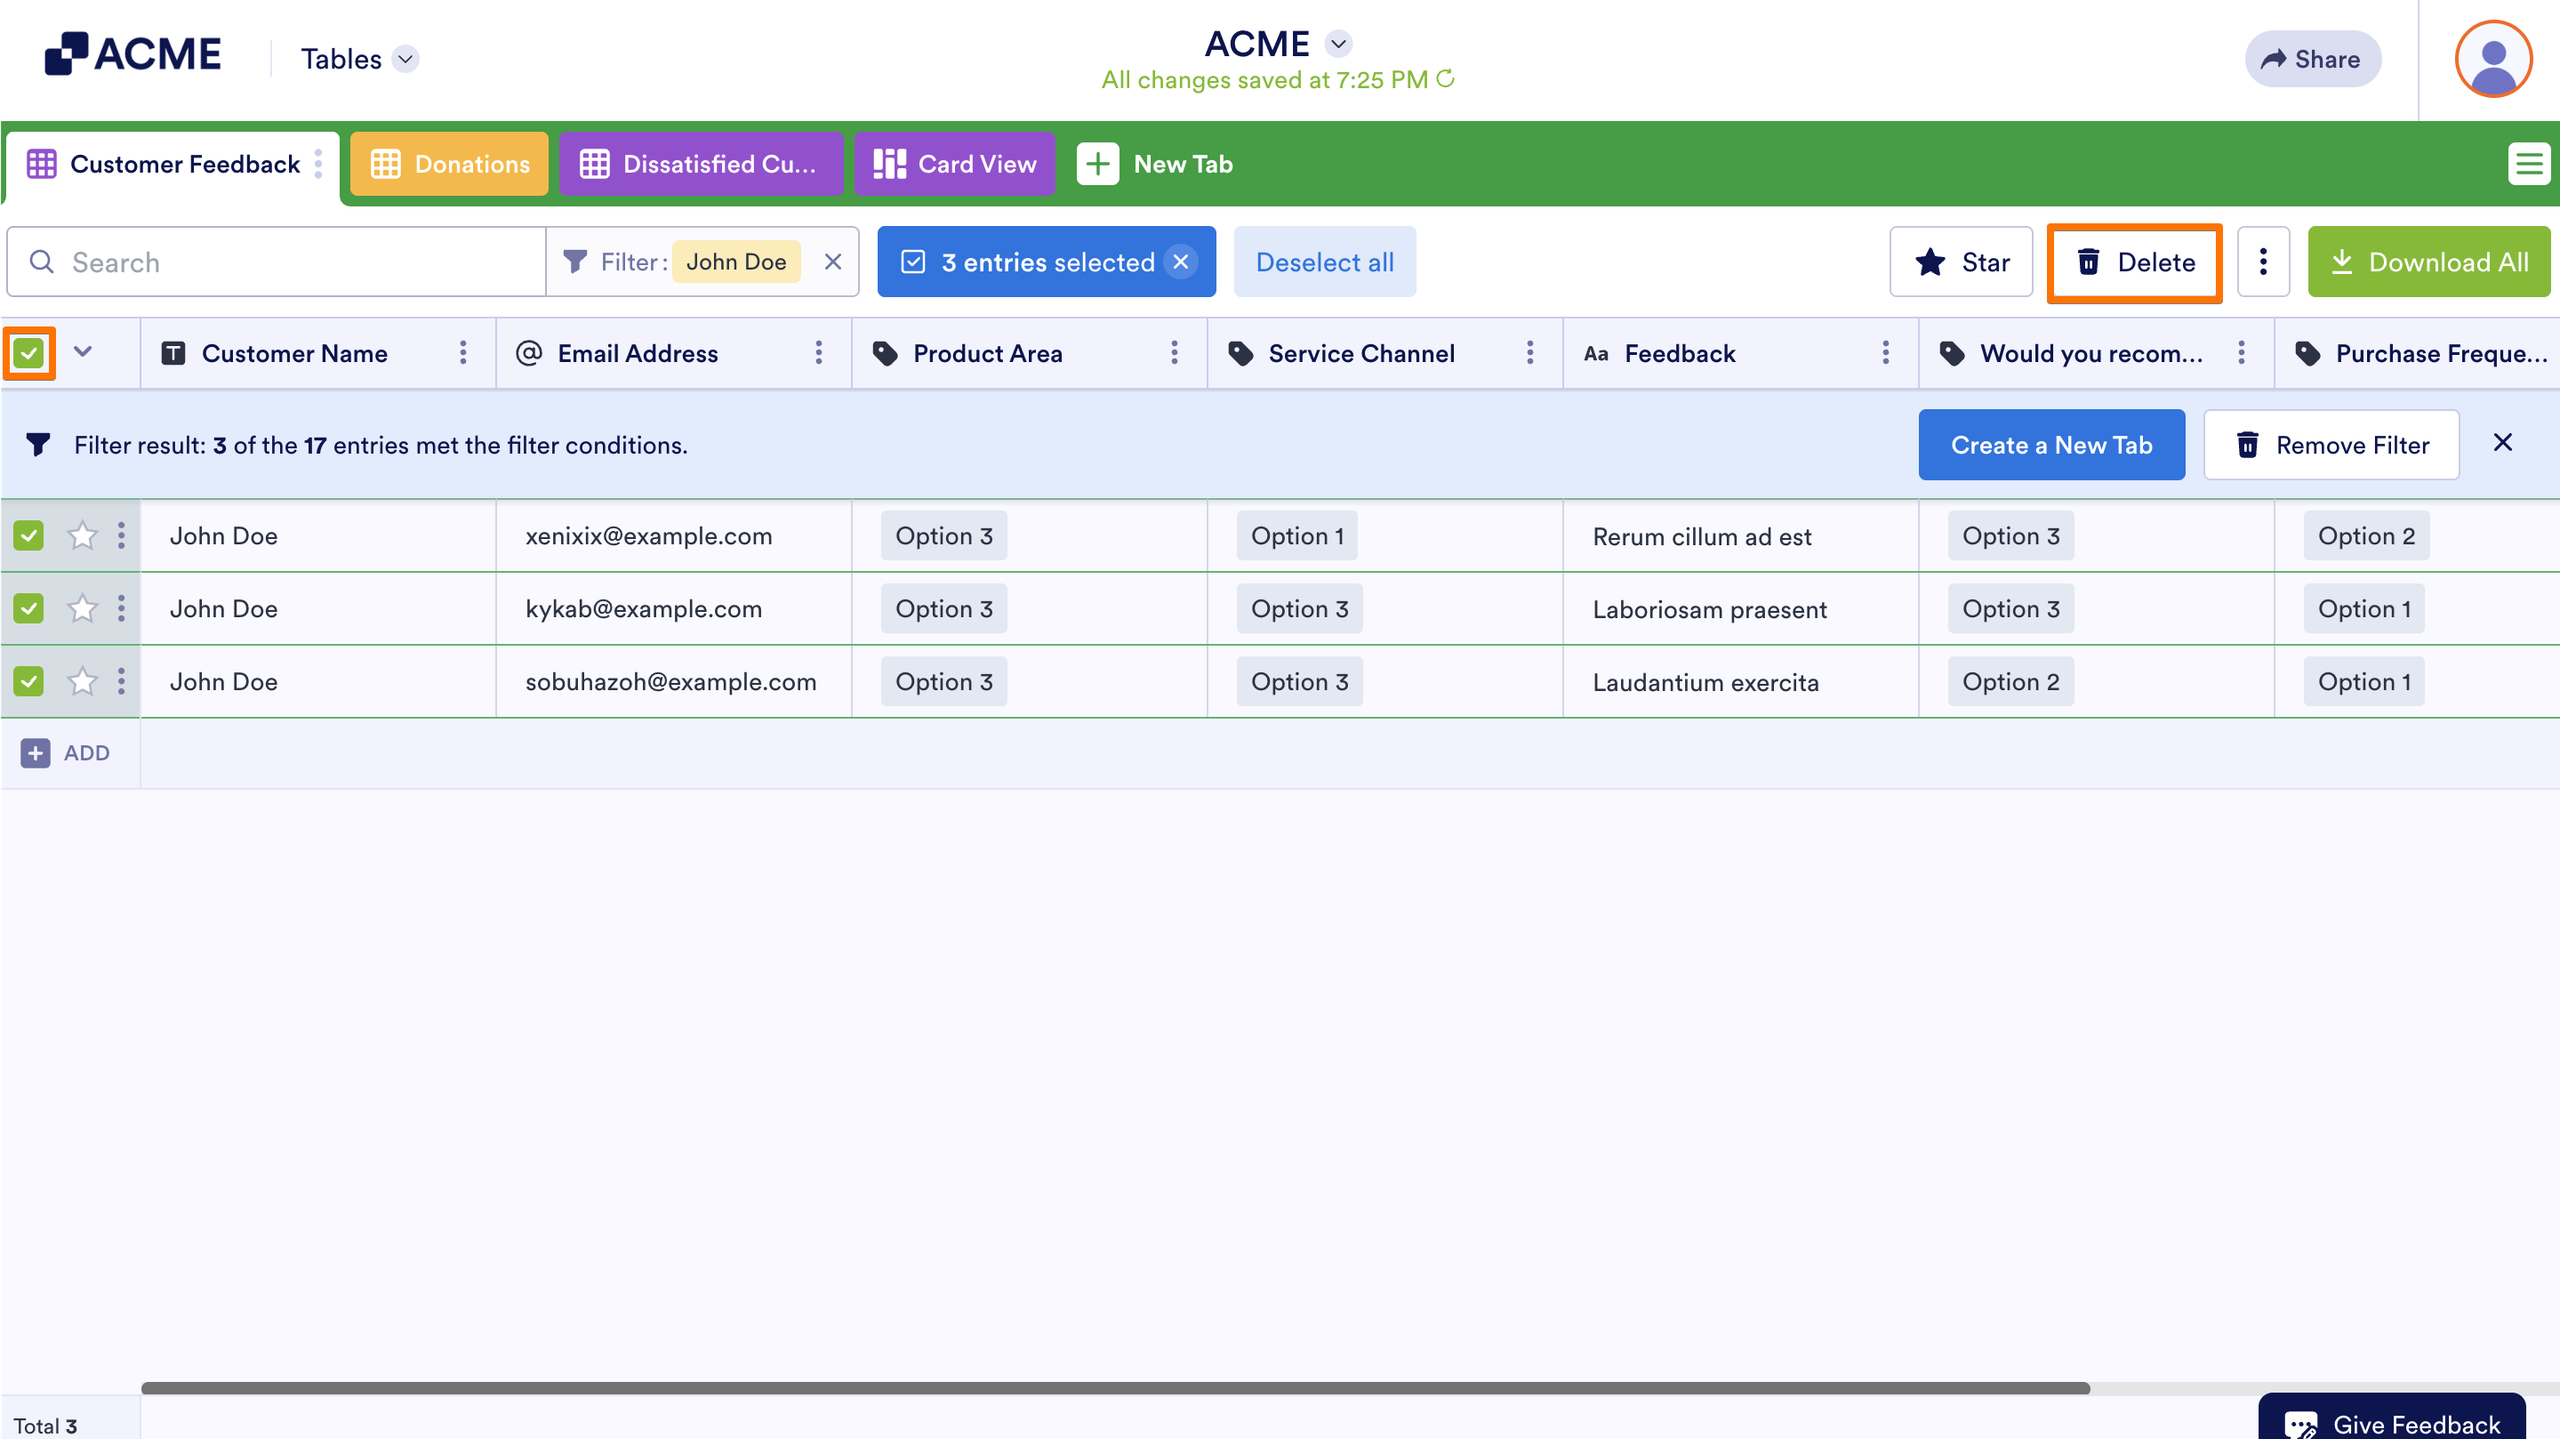2560x1439 pixels.
Task: Click the search magnifier icon
Action: (42, 262)
